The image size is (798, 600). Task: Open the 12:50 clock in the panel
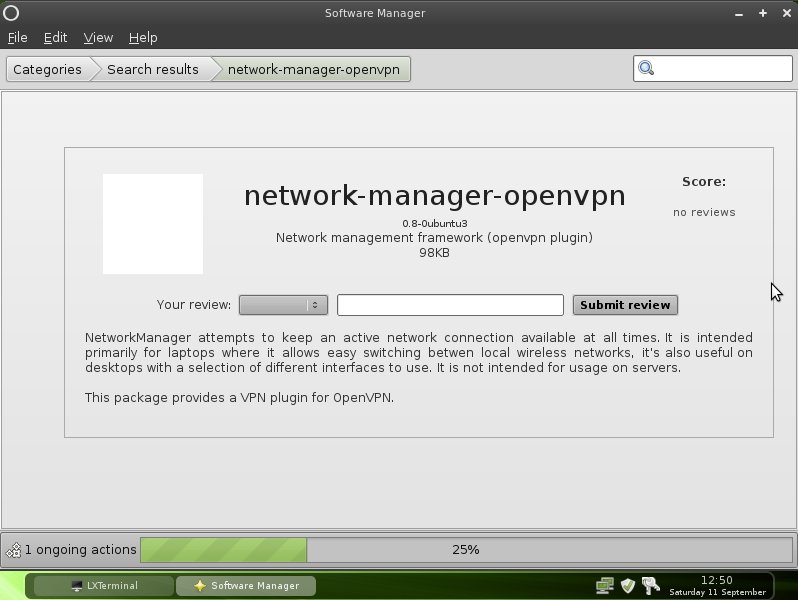click(717, 586)
